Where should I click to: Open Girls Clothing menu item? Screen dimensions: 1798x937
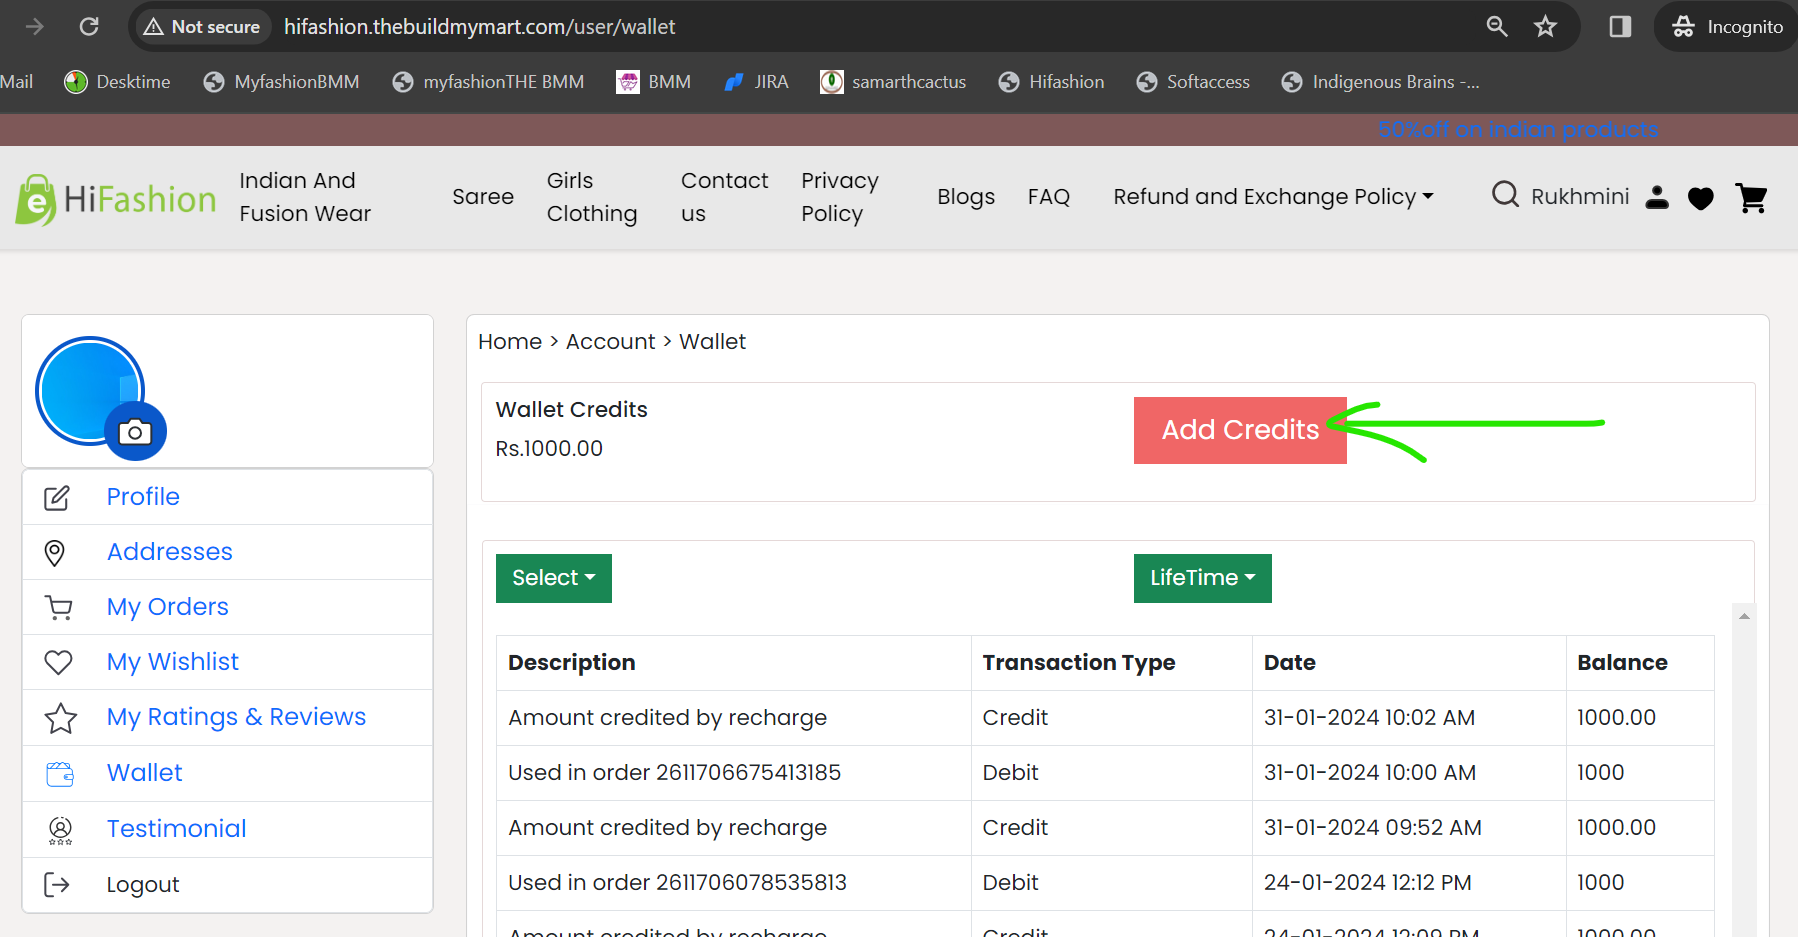[x=592, y=197]
